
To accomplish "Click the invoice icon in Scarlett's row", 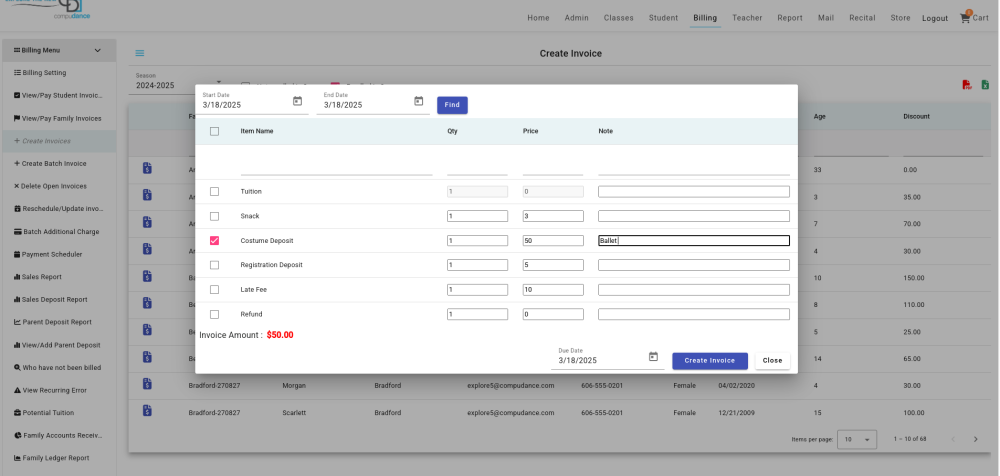I will pyautogui.click(x=147, y=411).
